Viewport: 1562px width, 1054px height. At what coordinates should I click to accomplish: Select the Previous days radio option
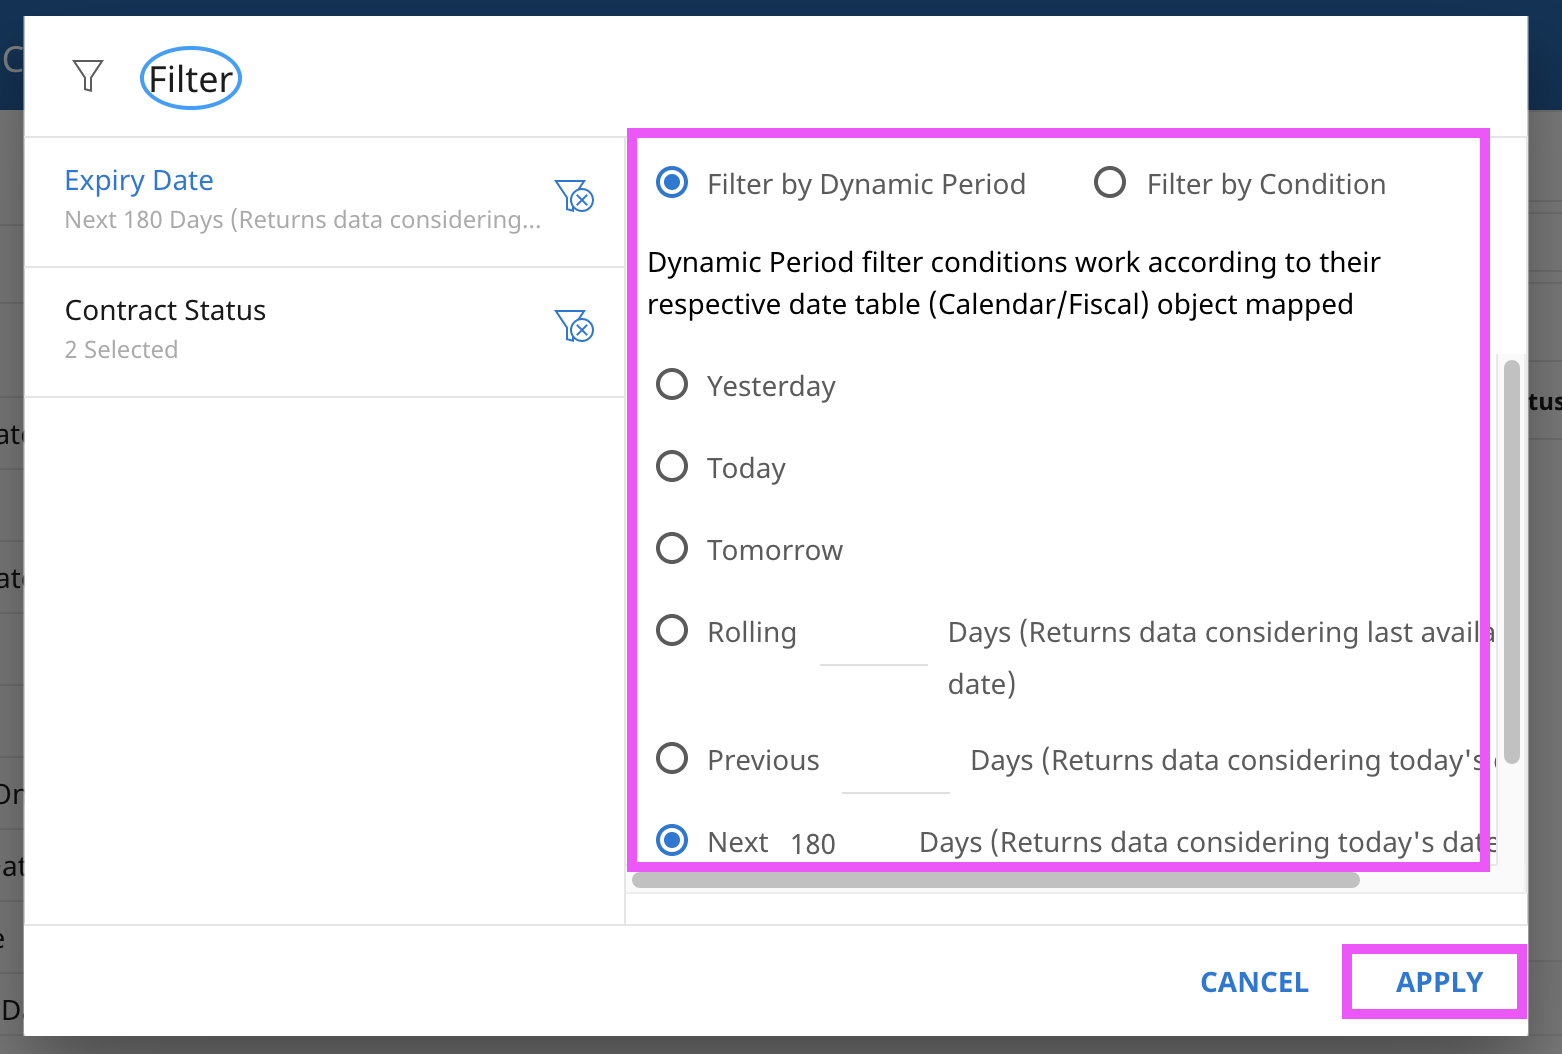(x=672, y=759)
